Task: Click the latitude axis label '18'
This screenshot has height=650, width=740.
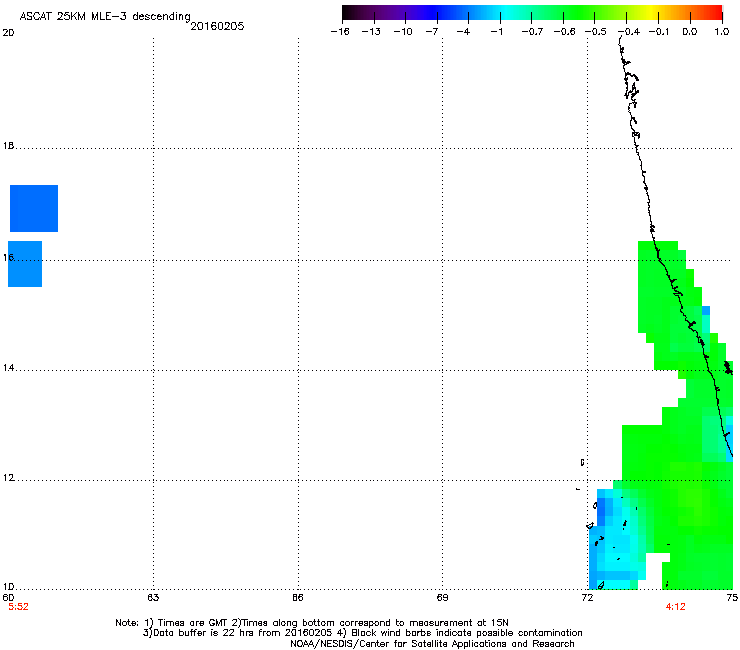Action: point(8,146)
